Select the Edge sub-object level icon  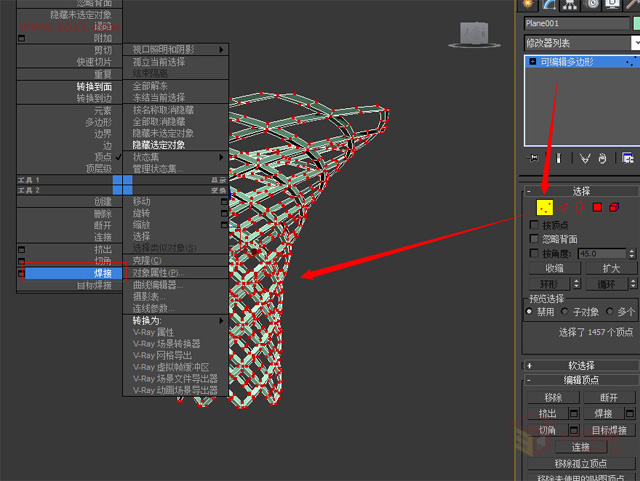pos(562,207)
